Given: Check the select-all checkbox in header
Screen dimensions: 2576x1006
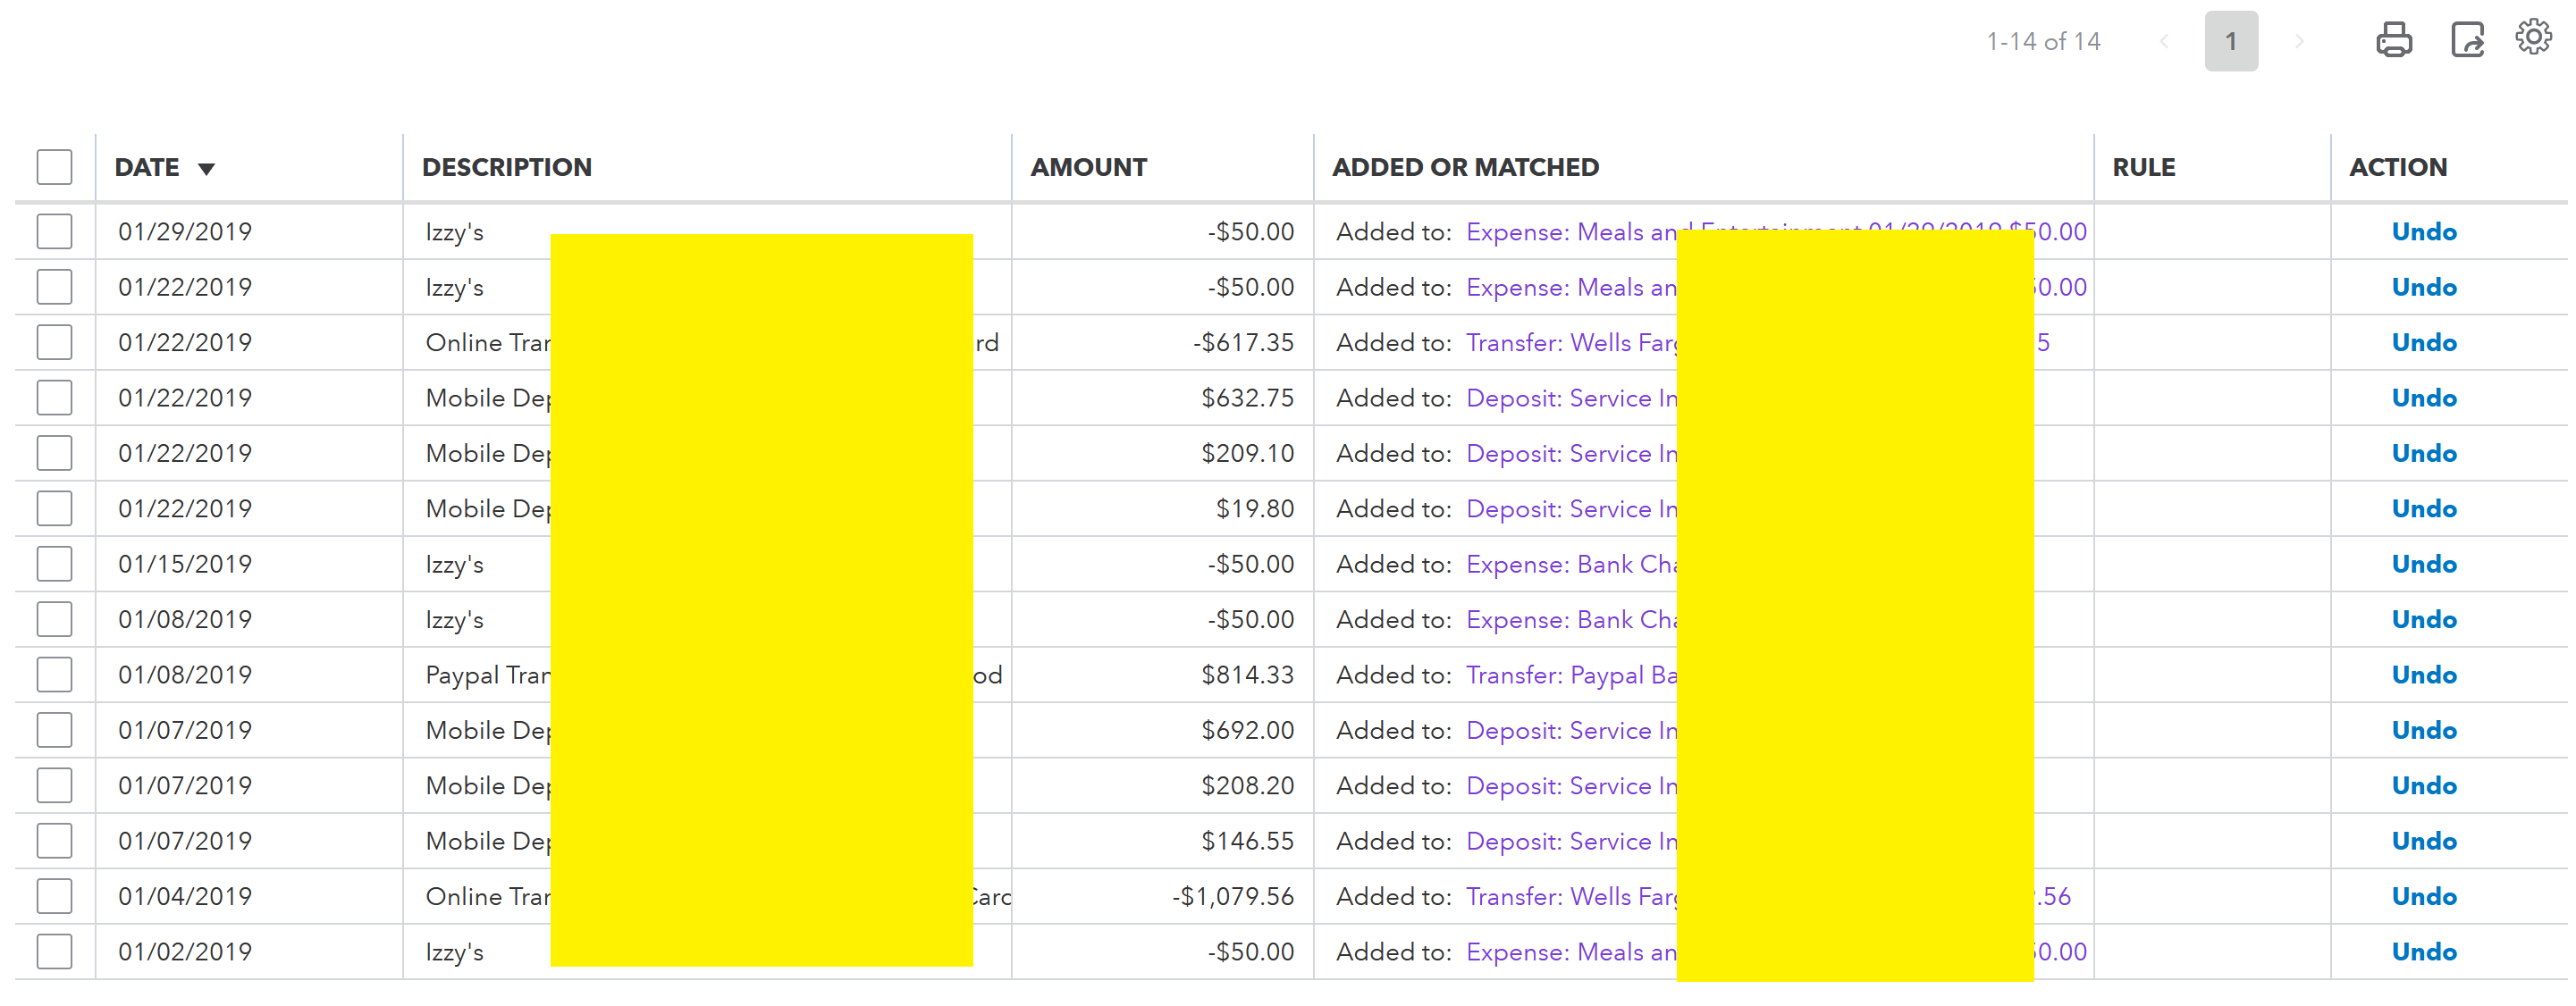Looking at the screenshot, I should 54,167.
